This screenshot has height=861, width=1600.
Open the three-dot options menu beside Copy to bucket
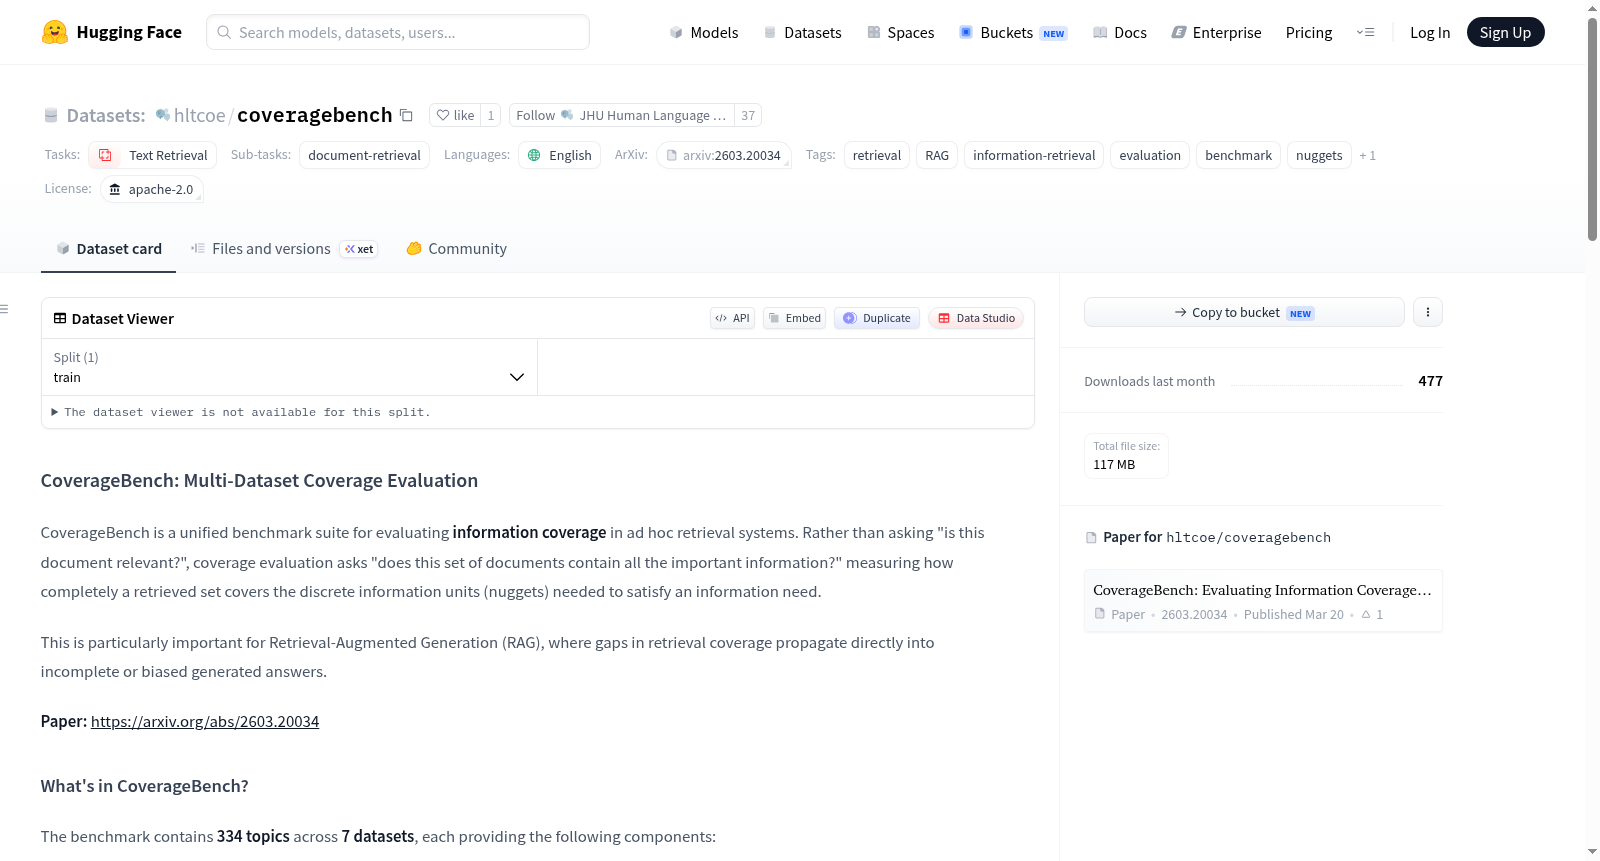coord(1427,312)
